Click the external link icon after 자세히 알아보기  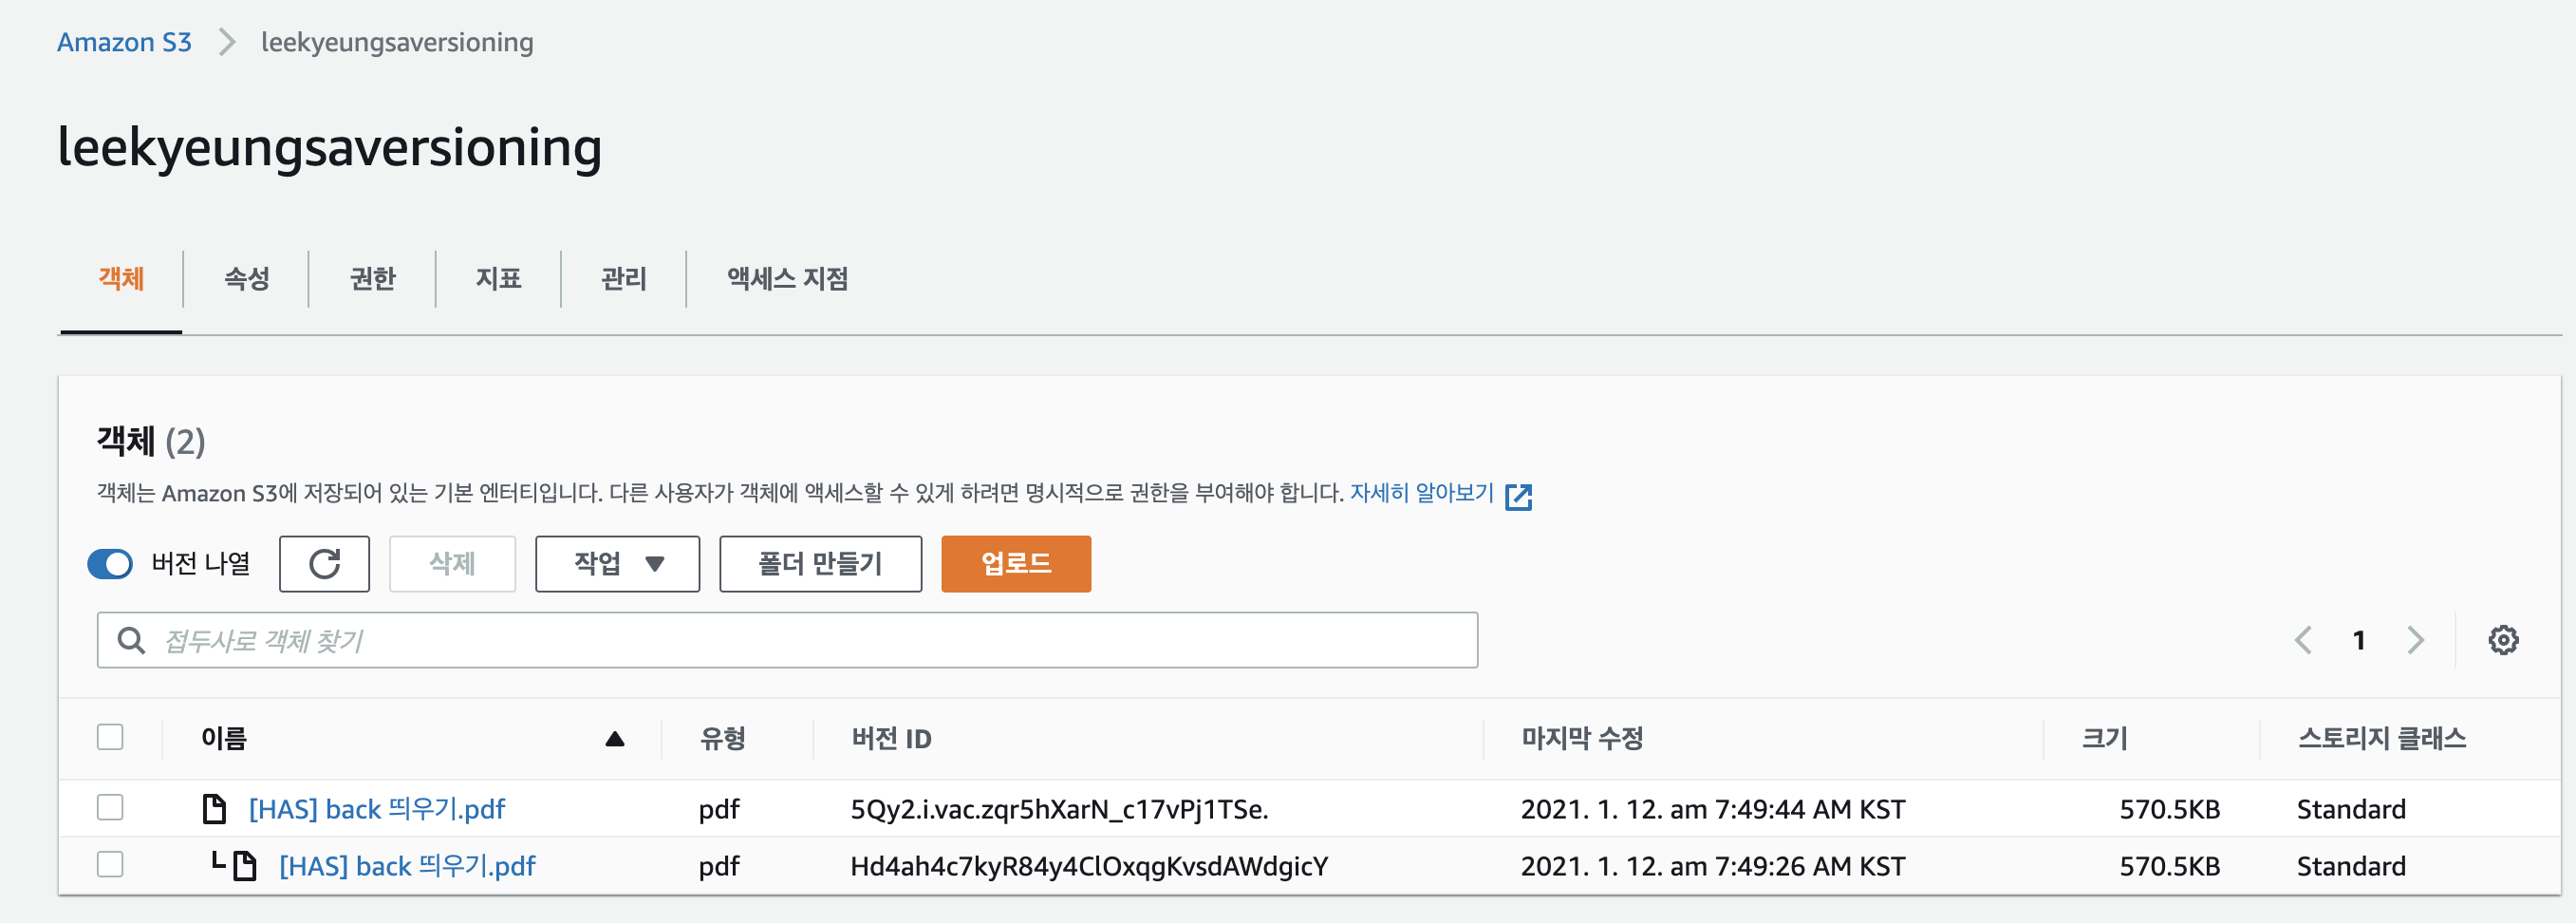coord(1518,496)
